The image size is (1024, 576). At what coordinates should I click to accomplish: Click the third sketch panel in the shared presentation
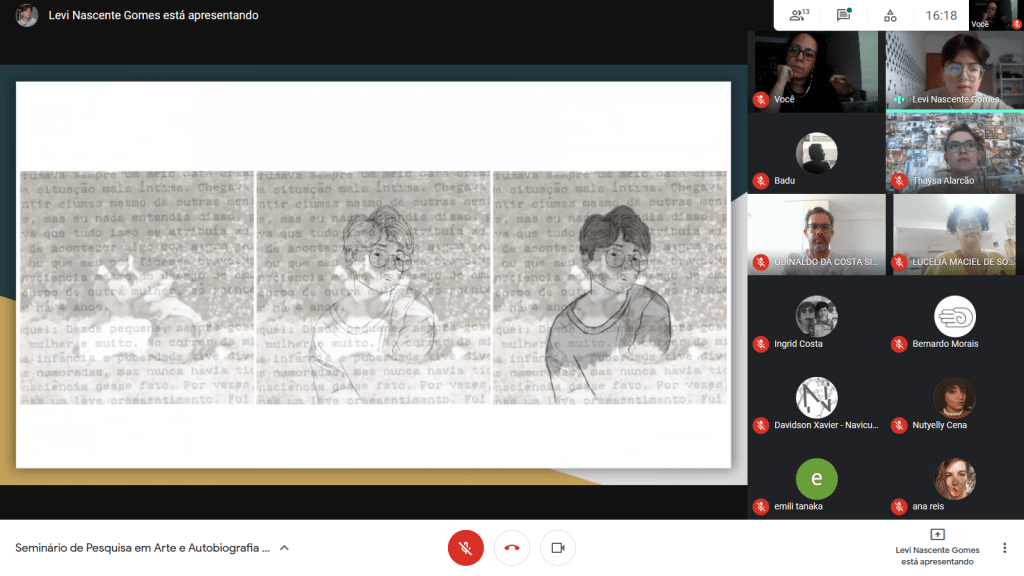tap(609, 287)
